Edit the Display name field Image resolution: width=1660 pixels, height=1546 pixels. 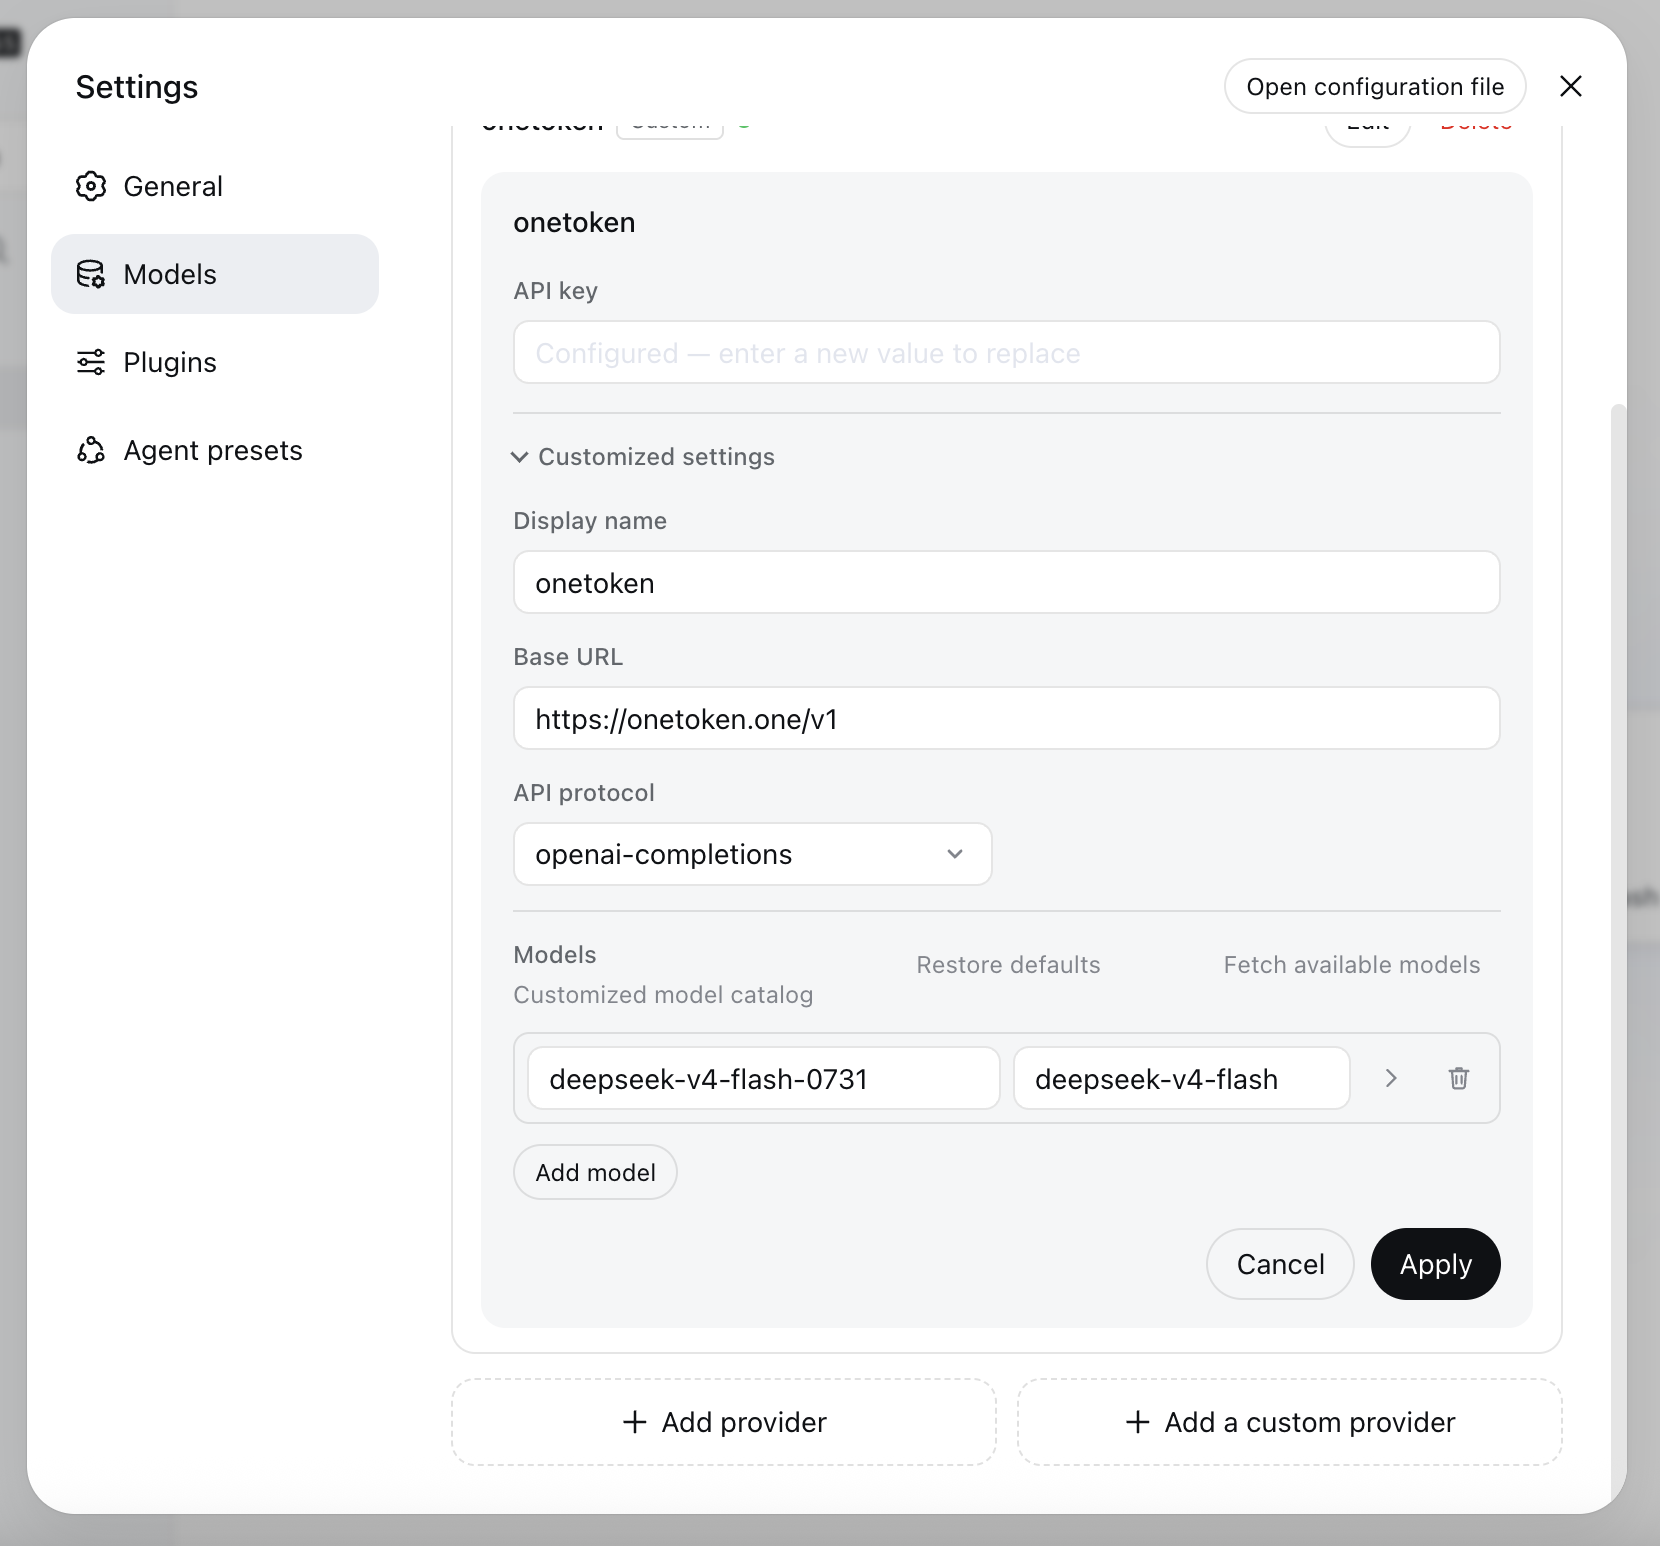point(1006,582)
